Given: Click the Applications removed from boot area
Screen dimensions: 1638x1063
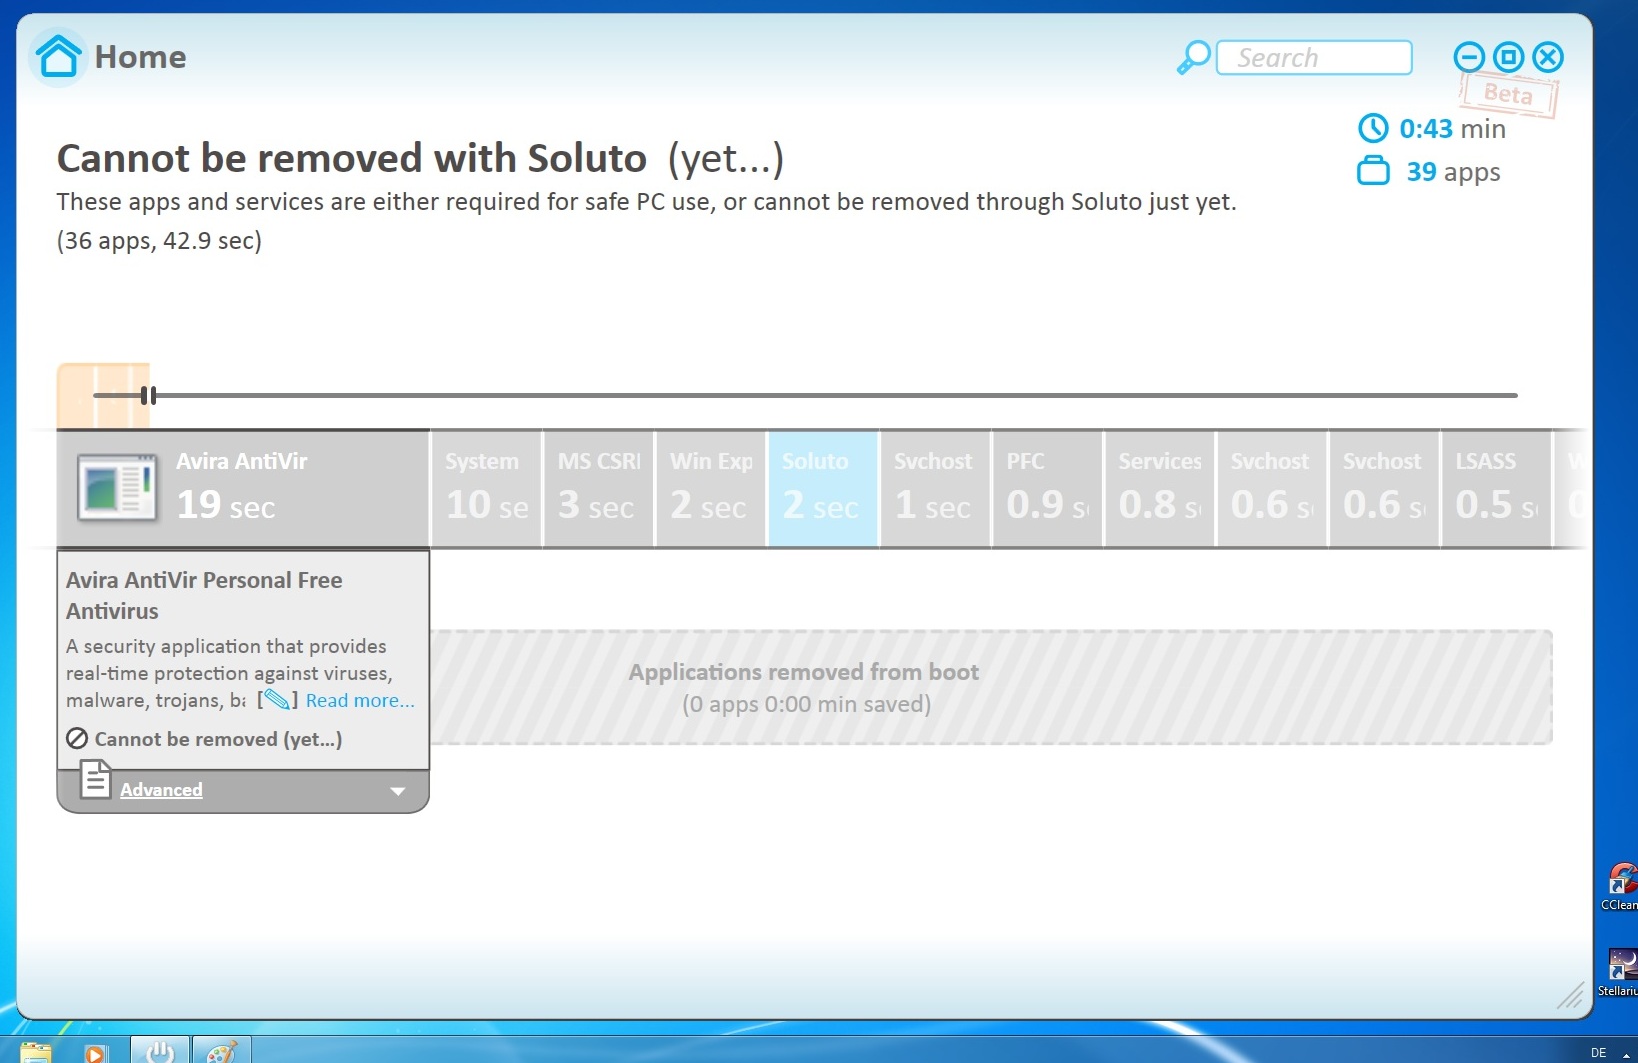Looking at the screenshot, I should coord(991,688).
